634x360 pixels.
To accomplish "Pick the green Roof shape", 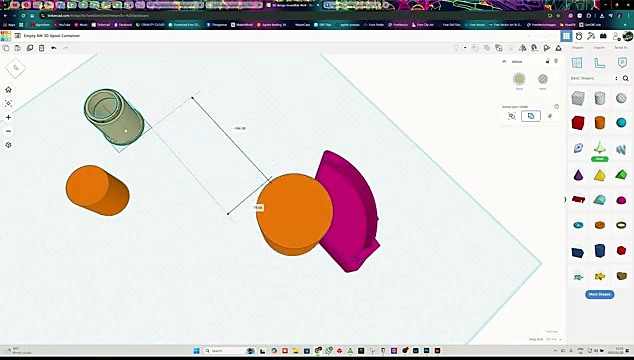I will pos(621,175).
